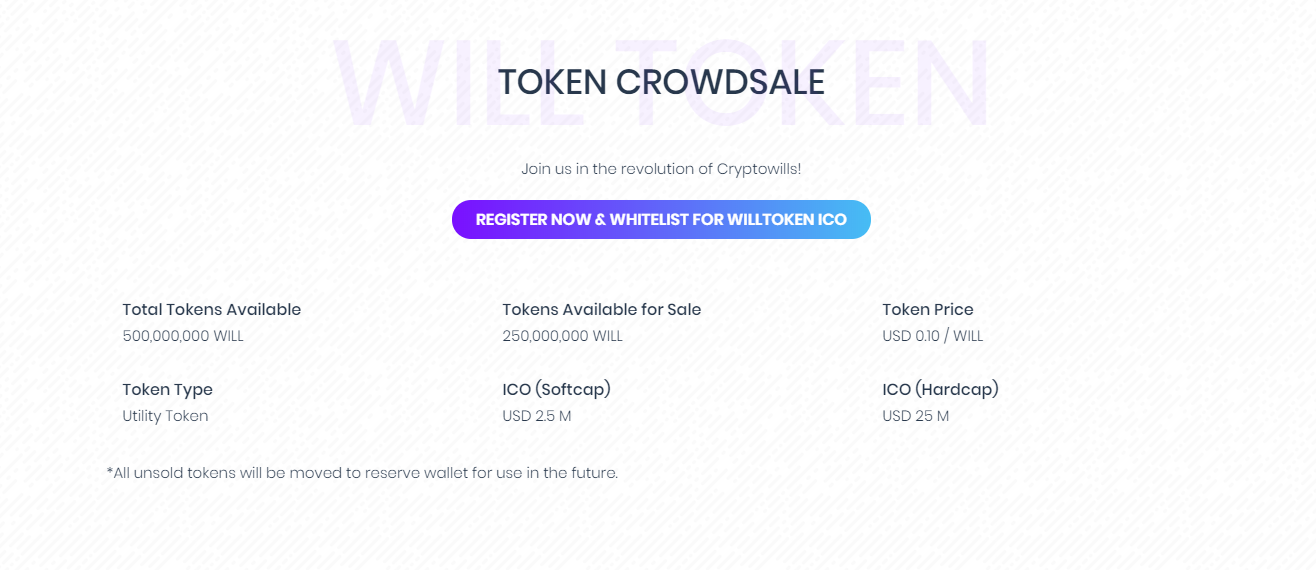The image size is (1316, 570).
Task: Select the Token Price heading
Action: coord(928,310)
